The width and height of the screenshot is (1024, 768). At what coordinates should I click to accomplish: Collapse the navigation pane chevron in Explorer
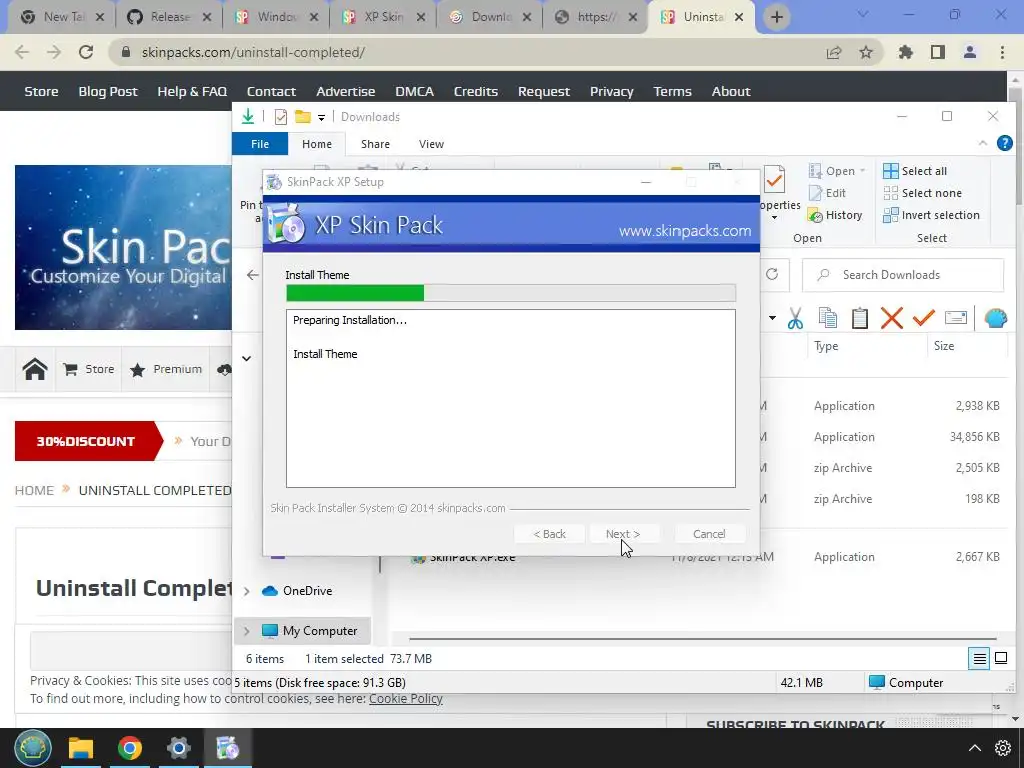pyautogui.click(x=246, y=359)
